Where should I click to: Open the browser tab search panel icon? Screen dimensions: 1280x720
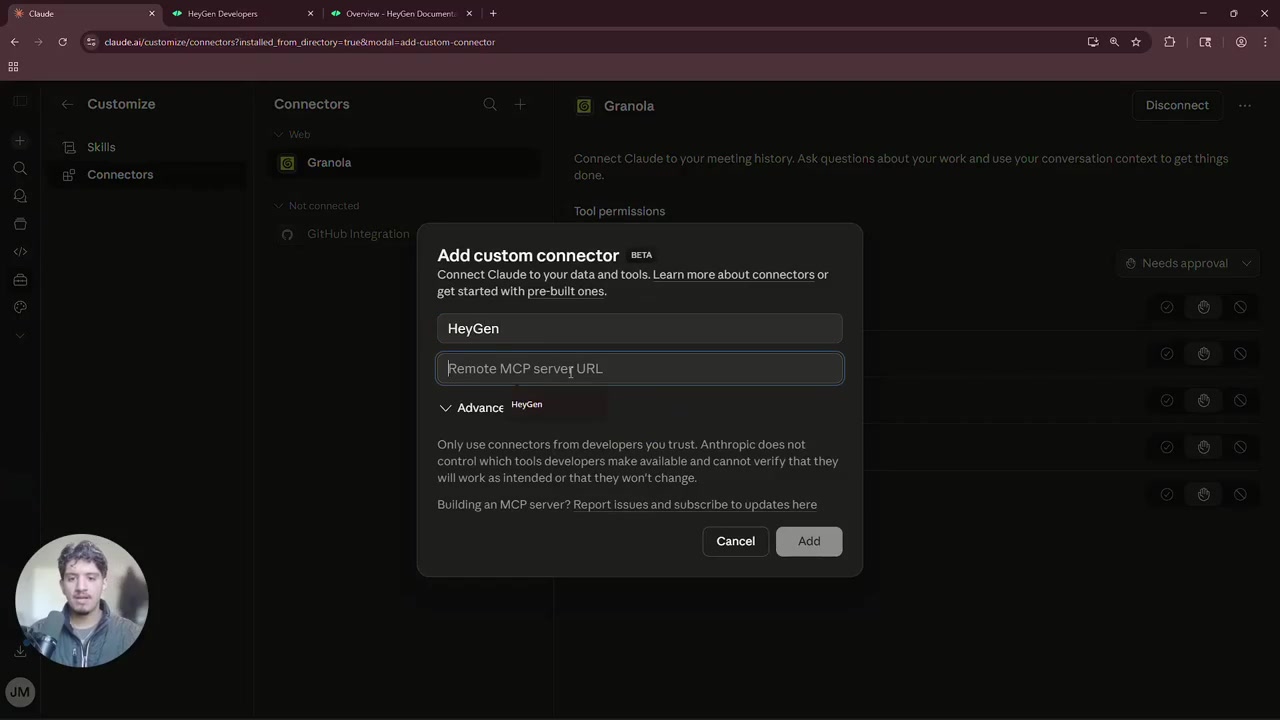coord(1205,42)
